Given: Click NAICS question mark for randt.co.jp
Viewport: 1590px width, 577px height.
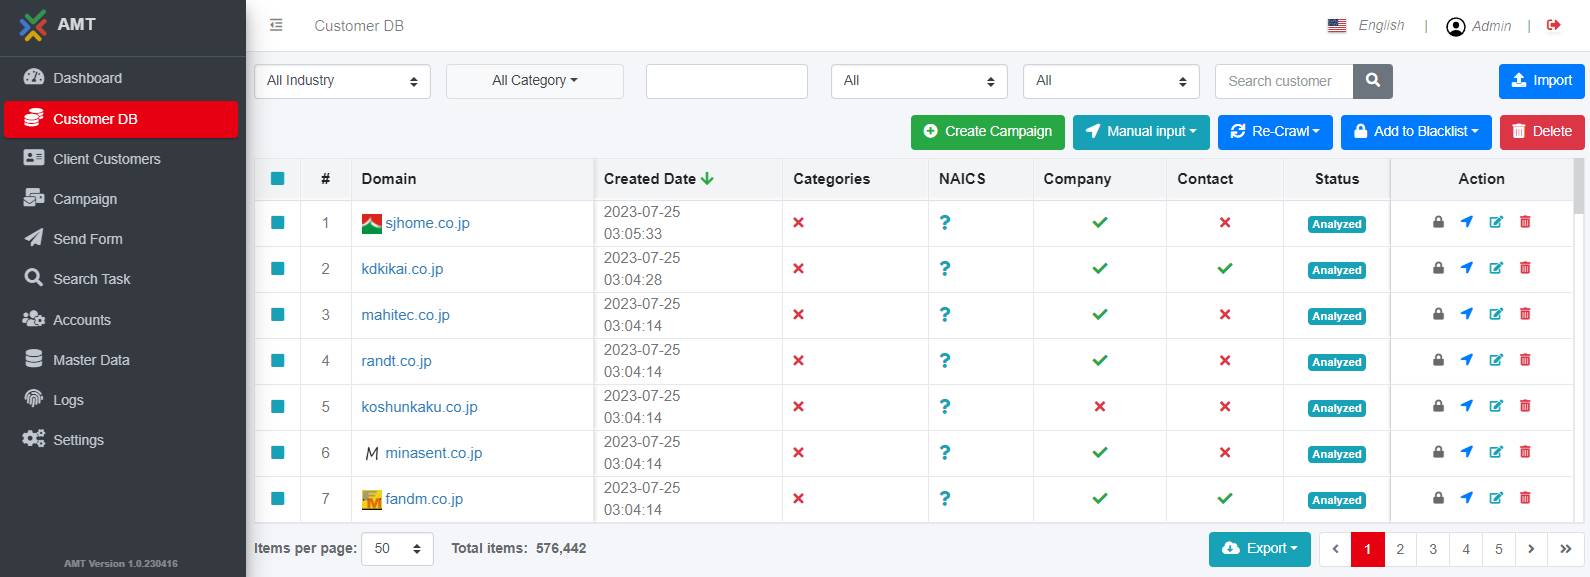Looking at the screenshot, I should 945,361.
